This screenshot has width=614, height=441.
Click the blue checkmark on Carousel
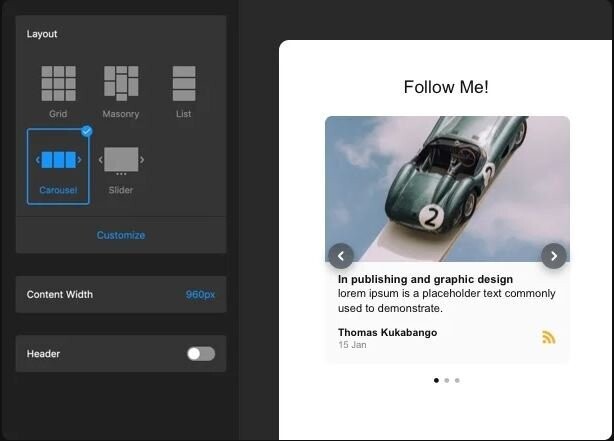point(86,131)
